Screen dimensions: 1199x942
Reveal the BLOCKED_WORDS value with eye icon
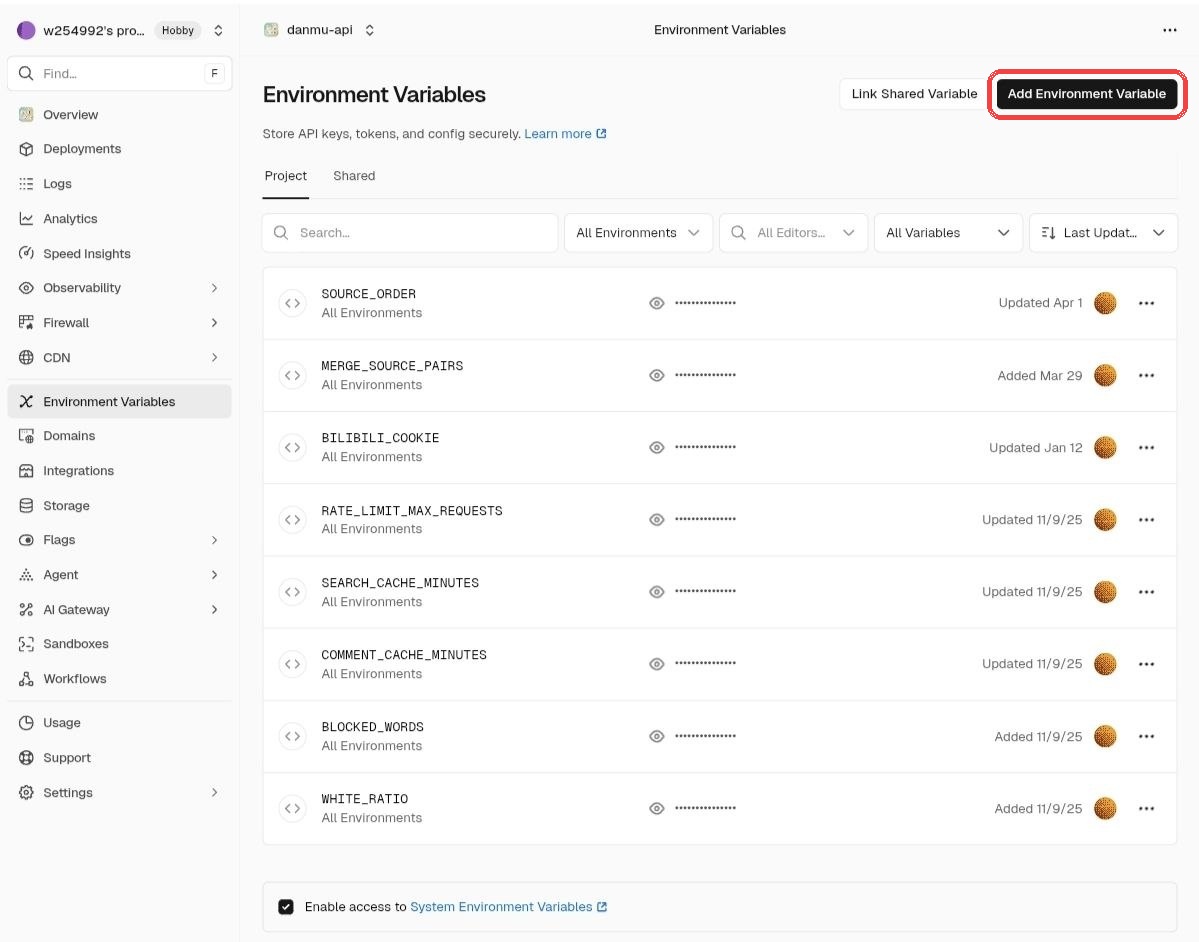point(656,736)
